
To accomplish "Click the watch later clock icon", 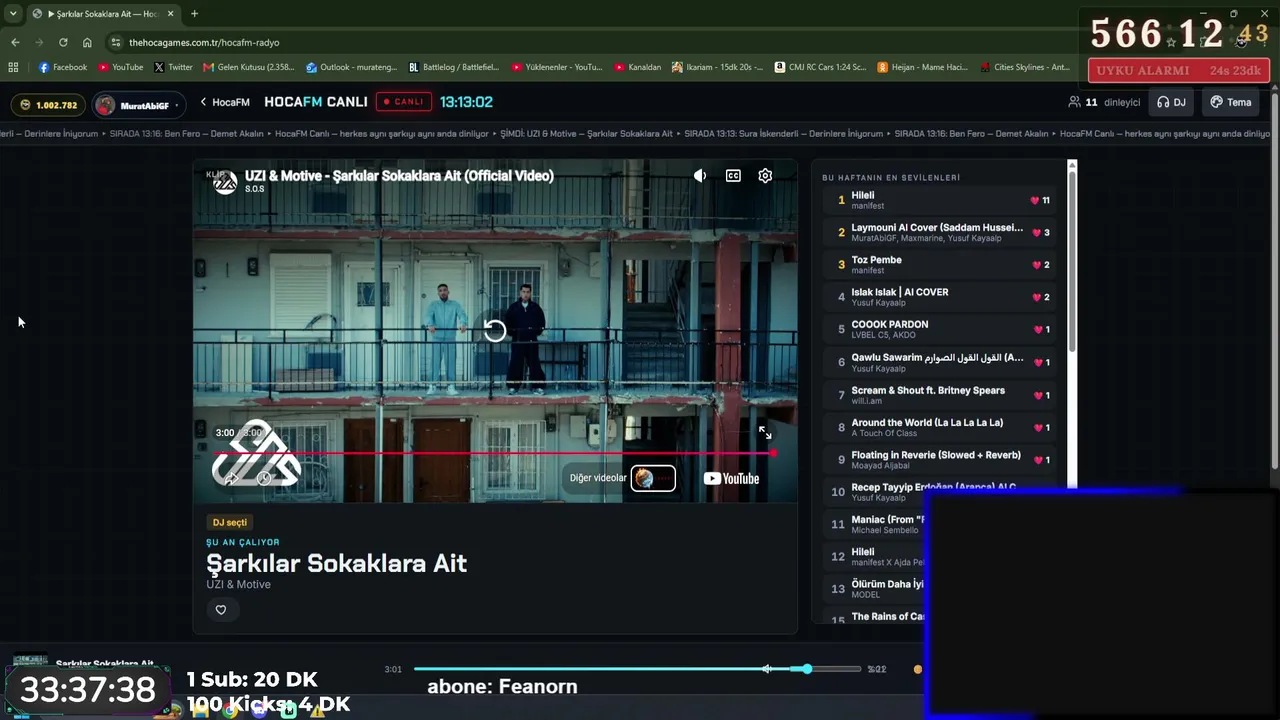I will click(x=264, y=479).
